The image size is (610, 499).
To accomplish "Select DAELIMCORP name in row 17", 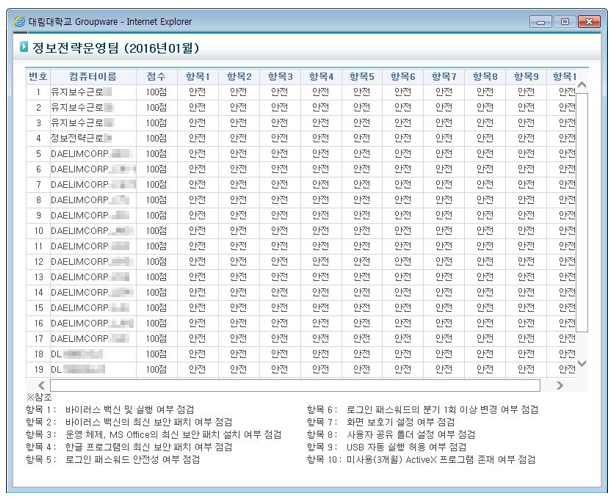I will coord(90,339).
